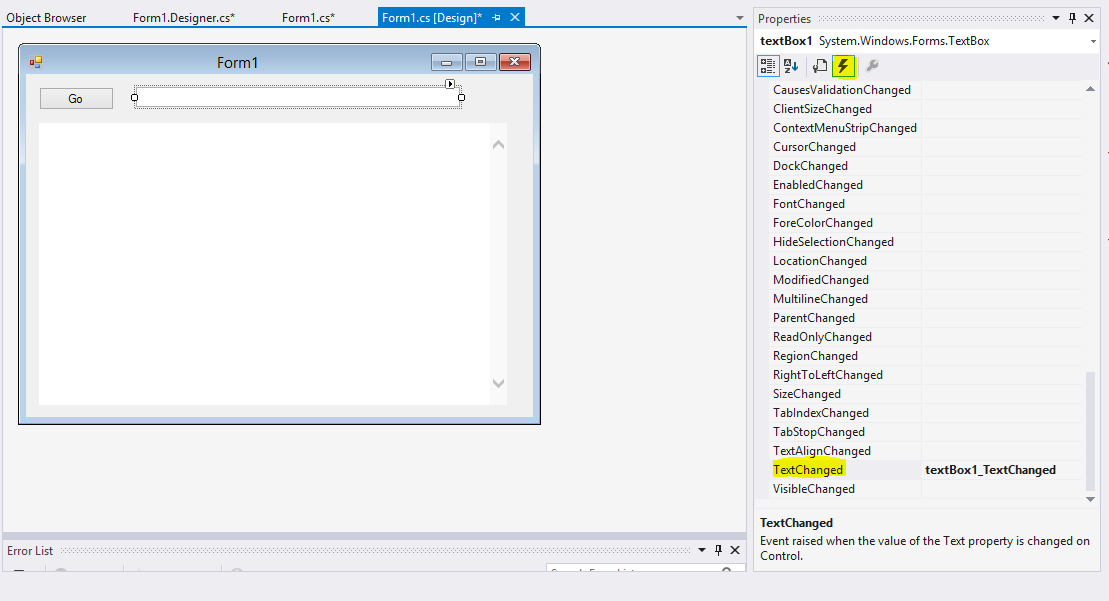Highlight the TextChanged event entry

pos(808,469)
